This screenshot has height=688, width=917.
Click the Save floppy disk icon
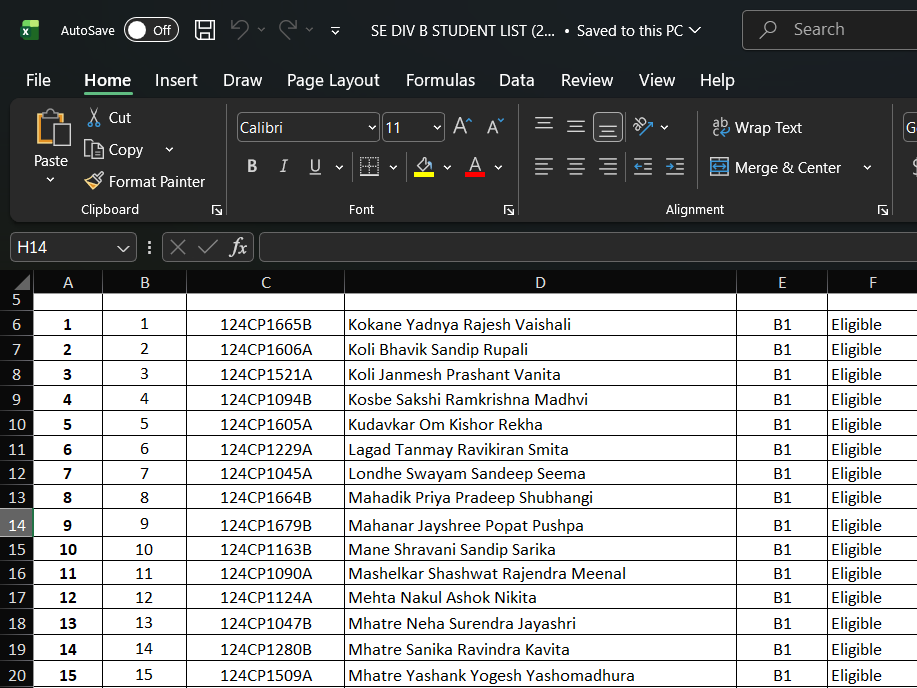click(205, 30)
